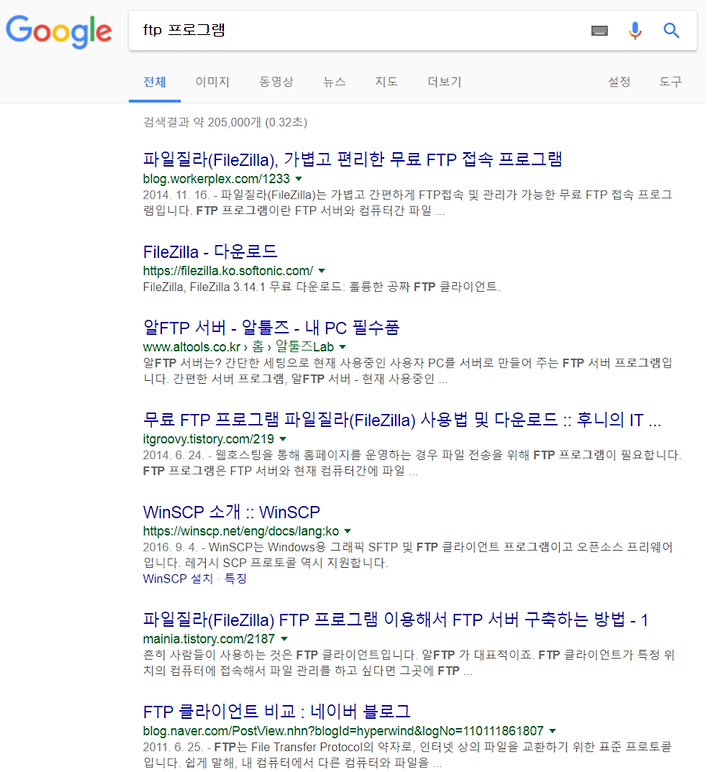The image size is (720, 772).
Task: Open '무료 FTP 프로그램 파일질라(FileZilla) 사용법 및 다운로드' result
Action: coord(402,420)
